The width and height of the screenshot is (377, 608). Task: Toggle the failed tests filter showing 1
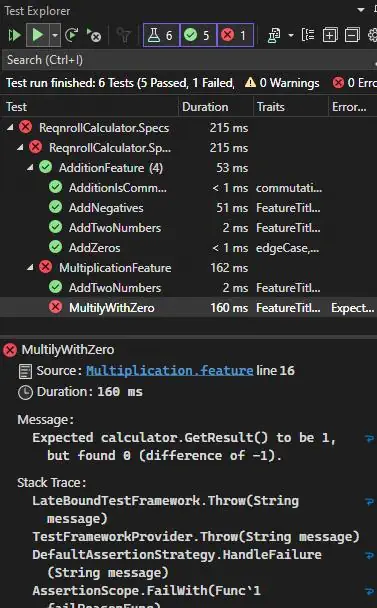pyautogui.click(x=235, y=35)
